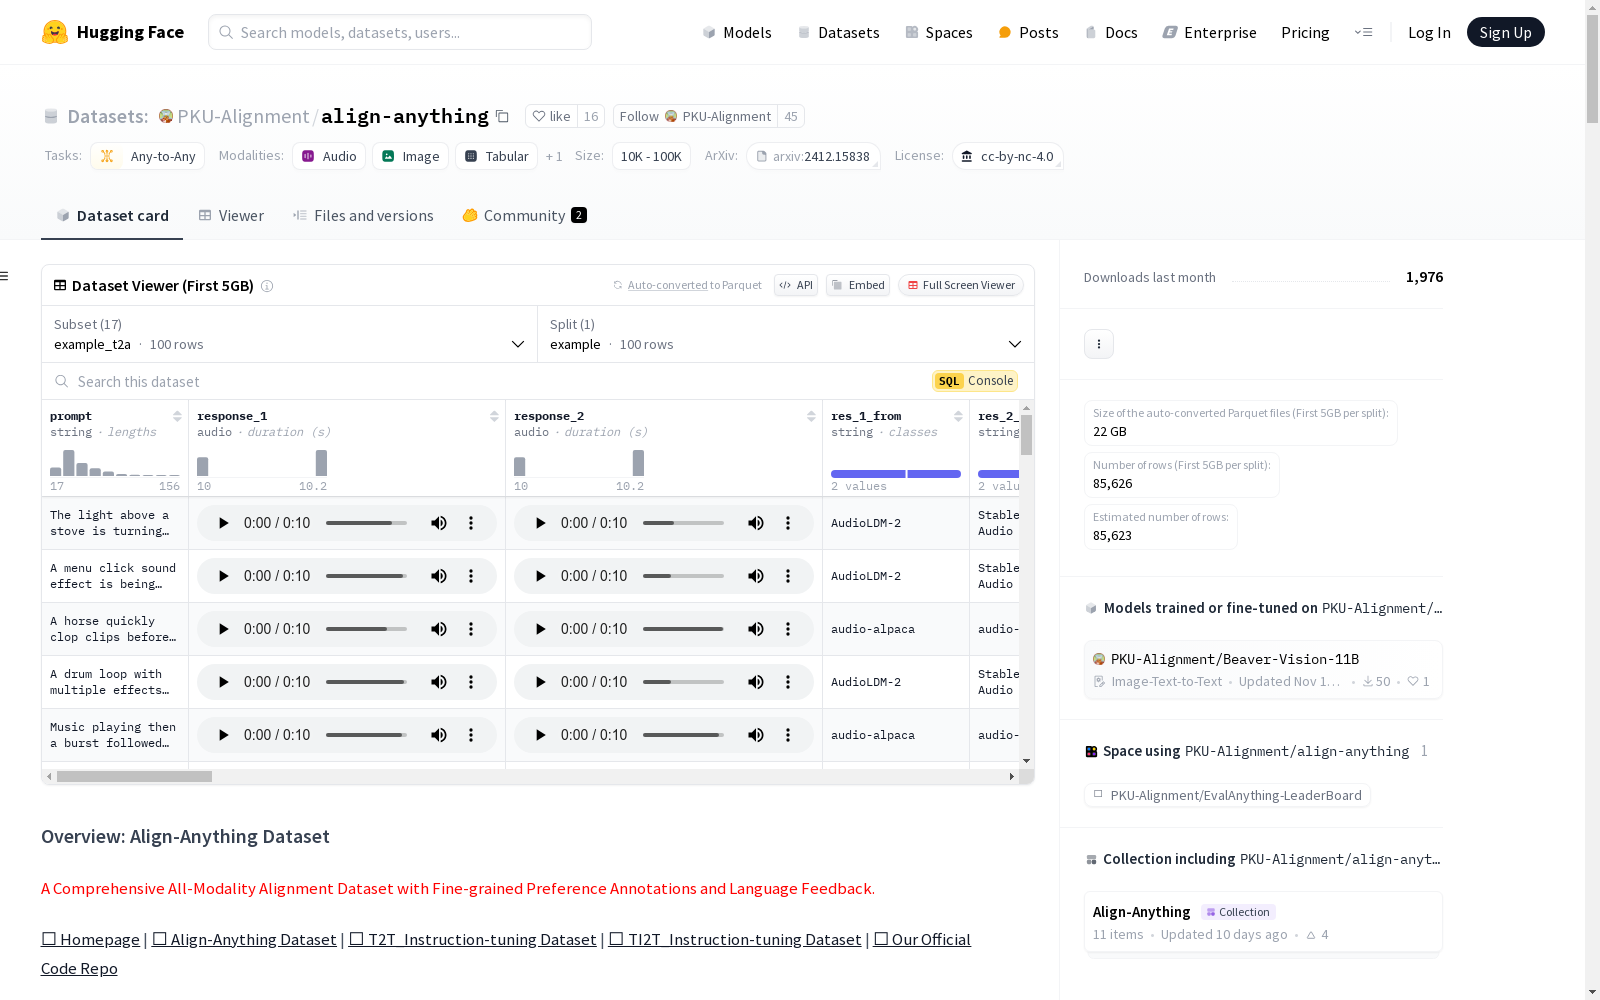Play response_2 audio for stove prompt row
1600x1000 pixels.
pyautogui.click(x=540, y=523)
